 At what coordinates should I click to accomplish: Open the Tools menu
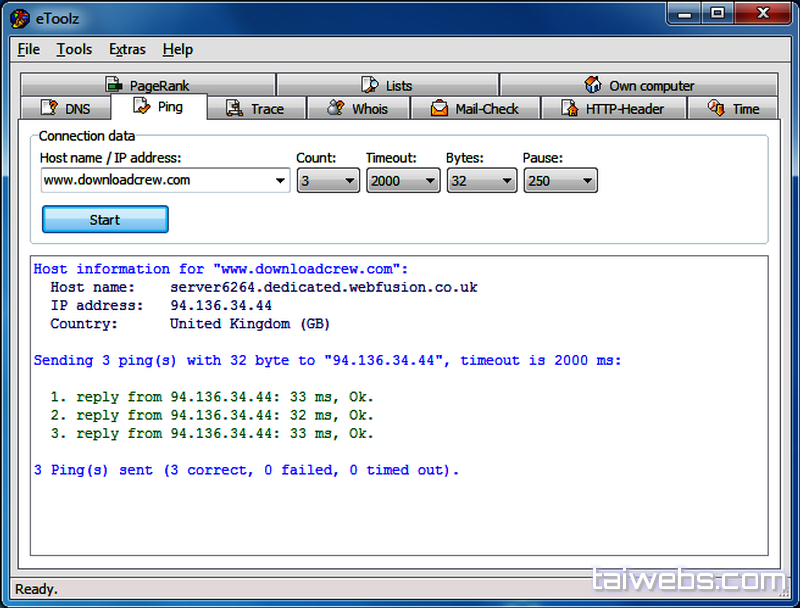pyautogui.click(x=74, y=49)
